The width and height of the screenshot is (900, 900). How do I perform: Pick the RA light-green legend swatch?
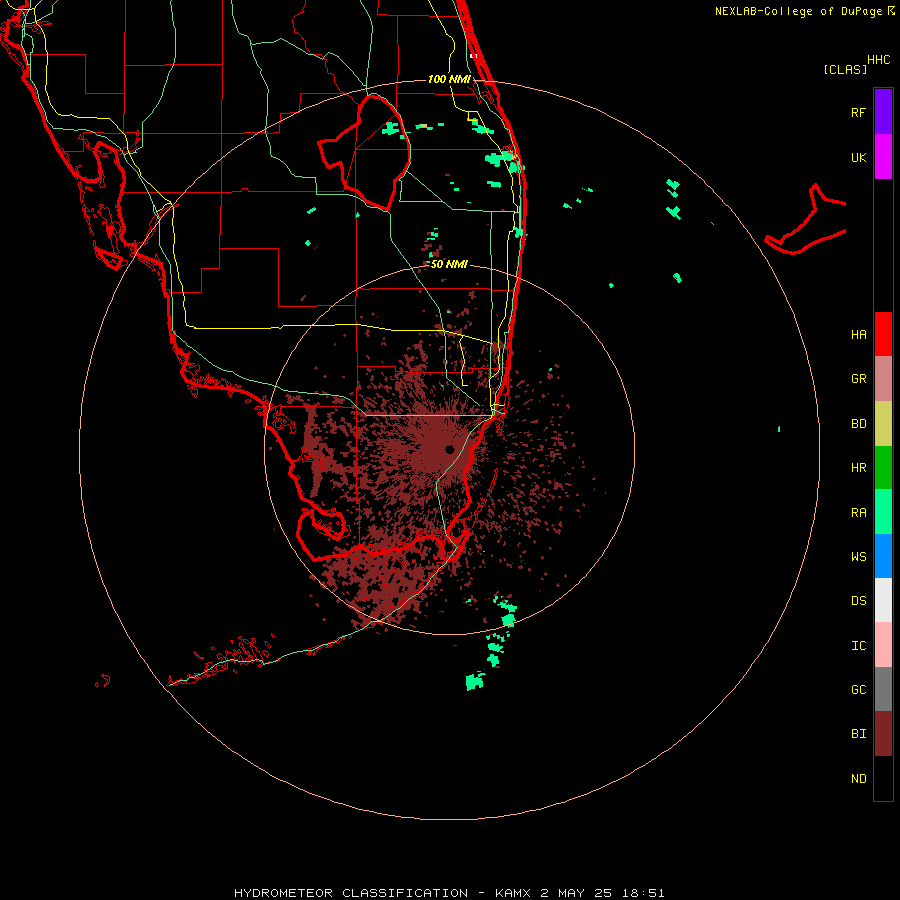coord(883,512)
